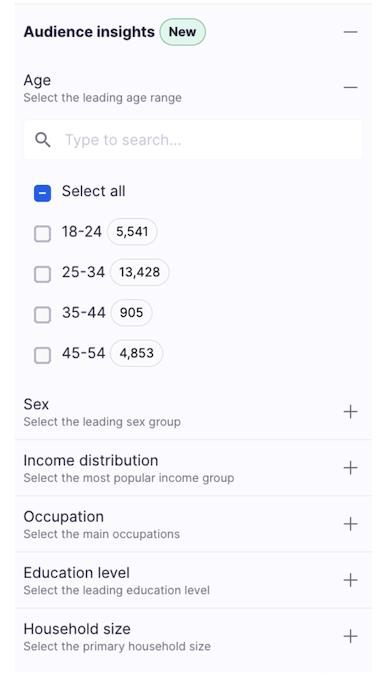
Task: Expand Occupation filter with plus icon
Action: point(350,524)
